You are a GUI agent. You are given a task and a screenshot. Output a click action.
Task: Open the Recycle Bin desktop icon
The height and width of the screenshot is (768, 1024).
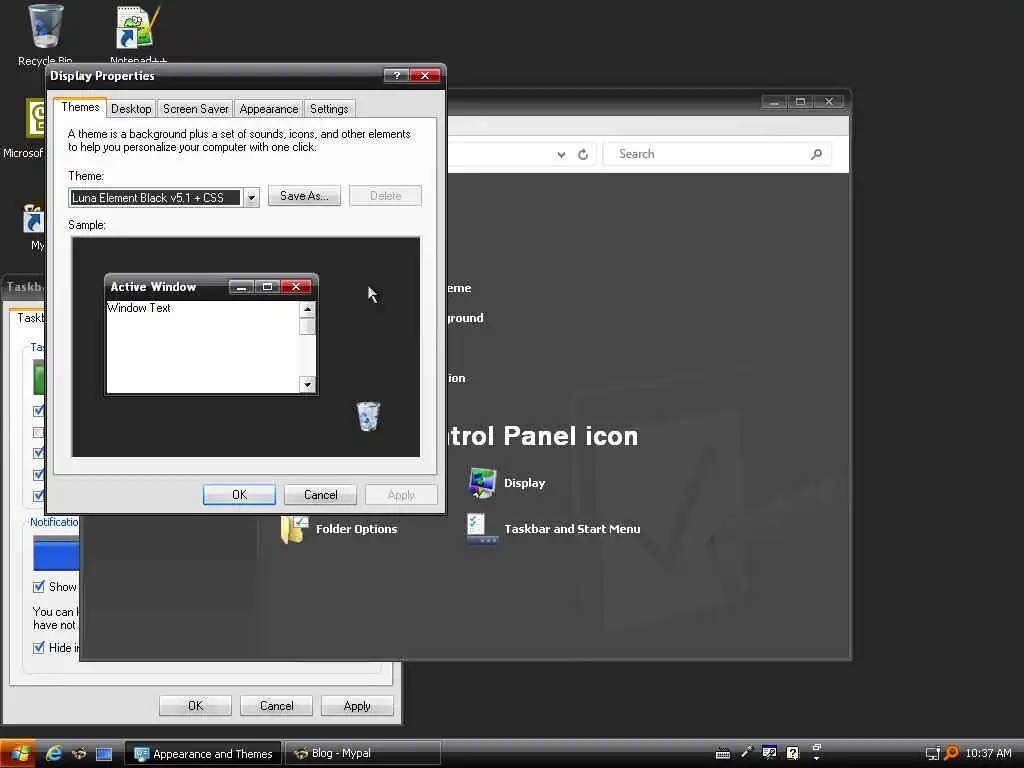45,27
